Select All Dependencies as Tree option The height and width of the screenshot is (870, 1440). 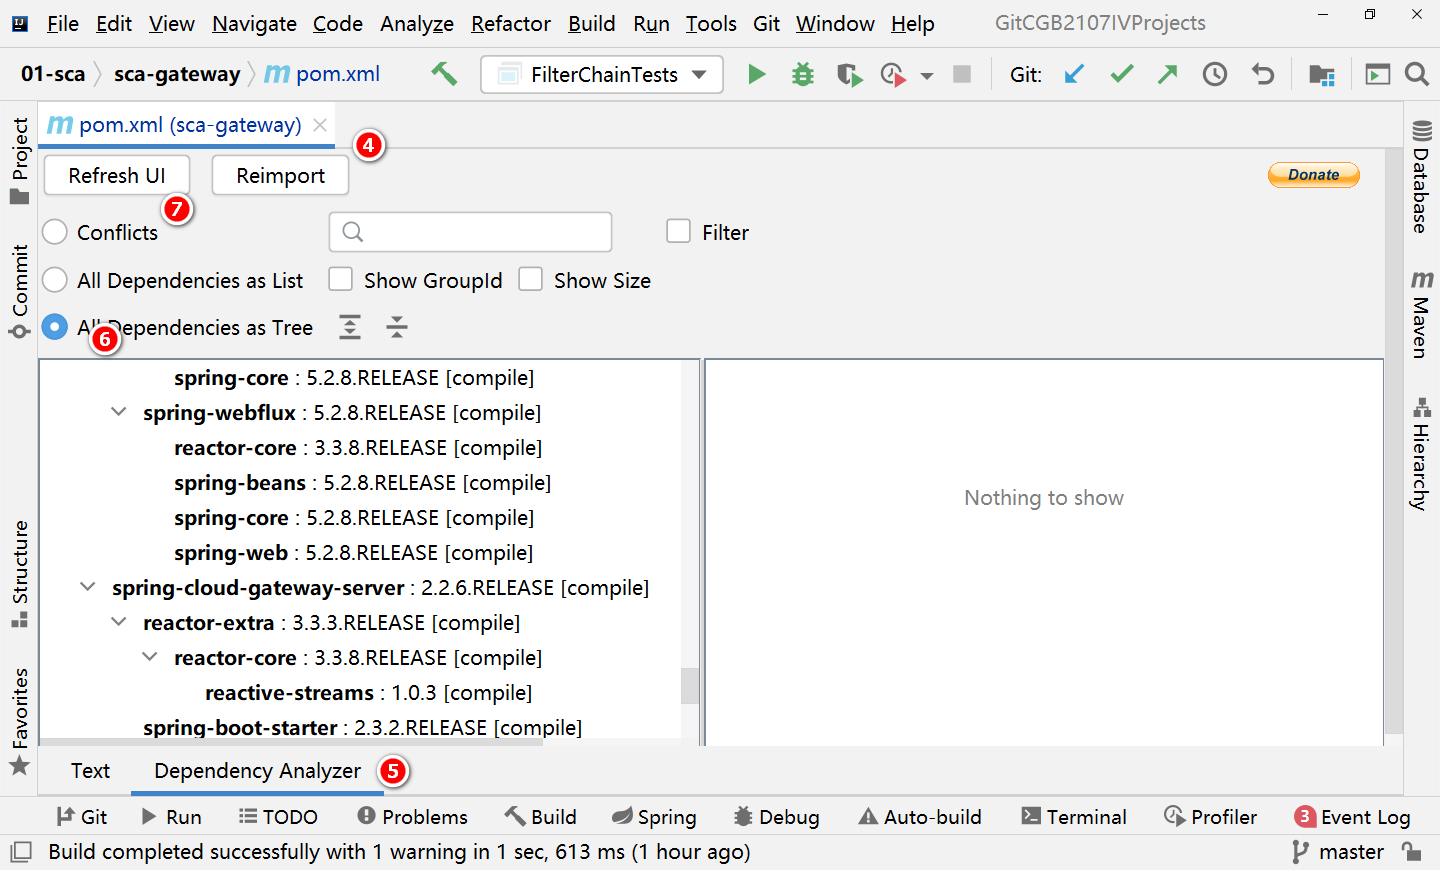pyautogui.click(x=55, y=327)
